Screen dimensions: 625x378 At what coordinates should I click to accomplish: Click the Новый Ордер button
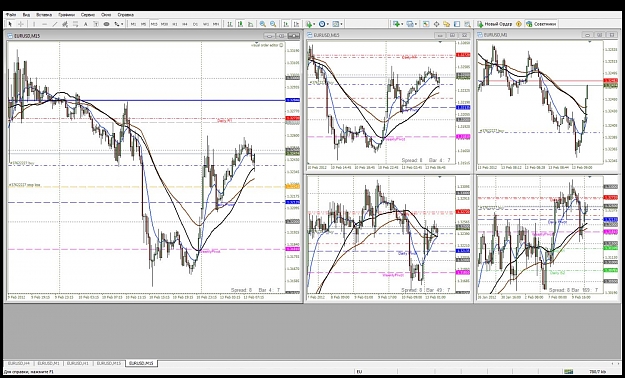(495, 24)
